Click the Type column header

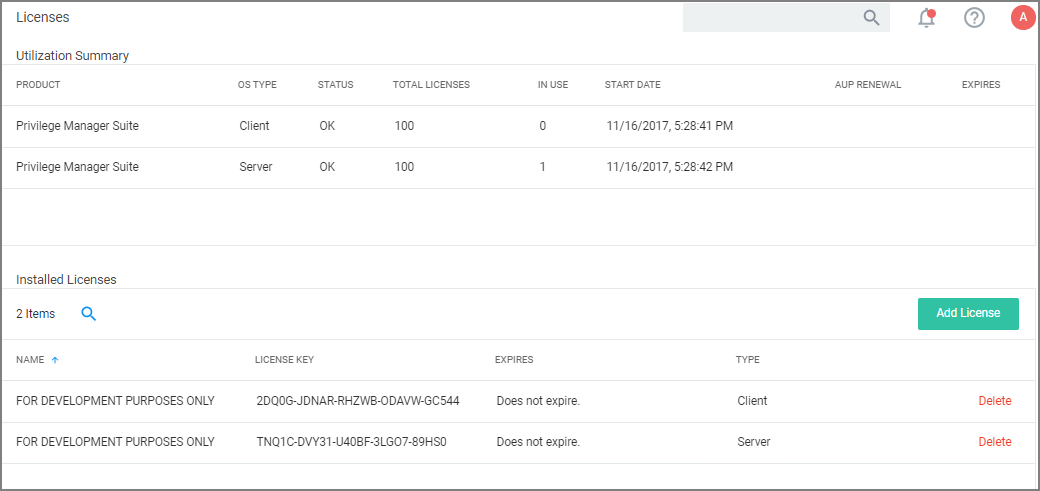(x=747, y=360)
